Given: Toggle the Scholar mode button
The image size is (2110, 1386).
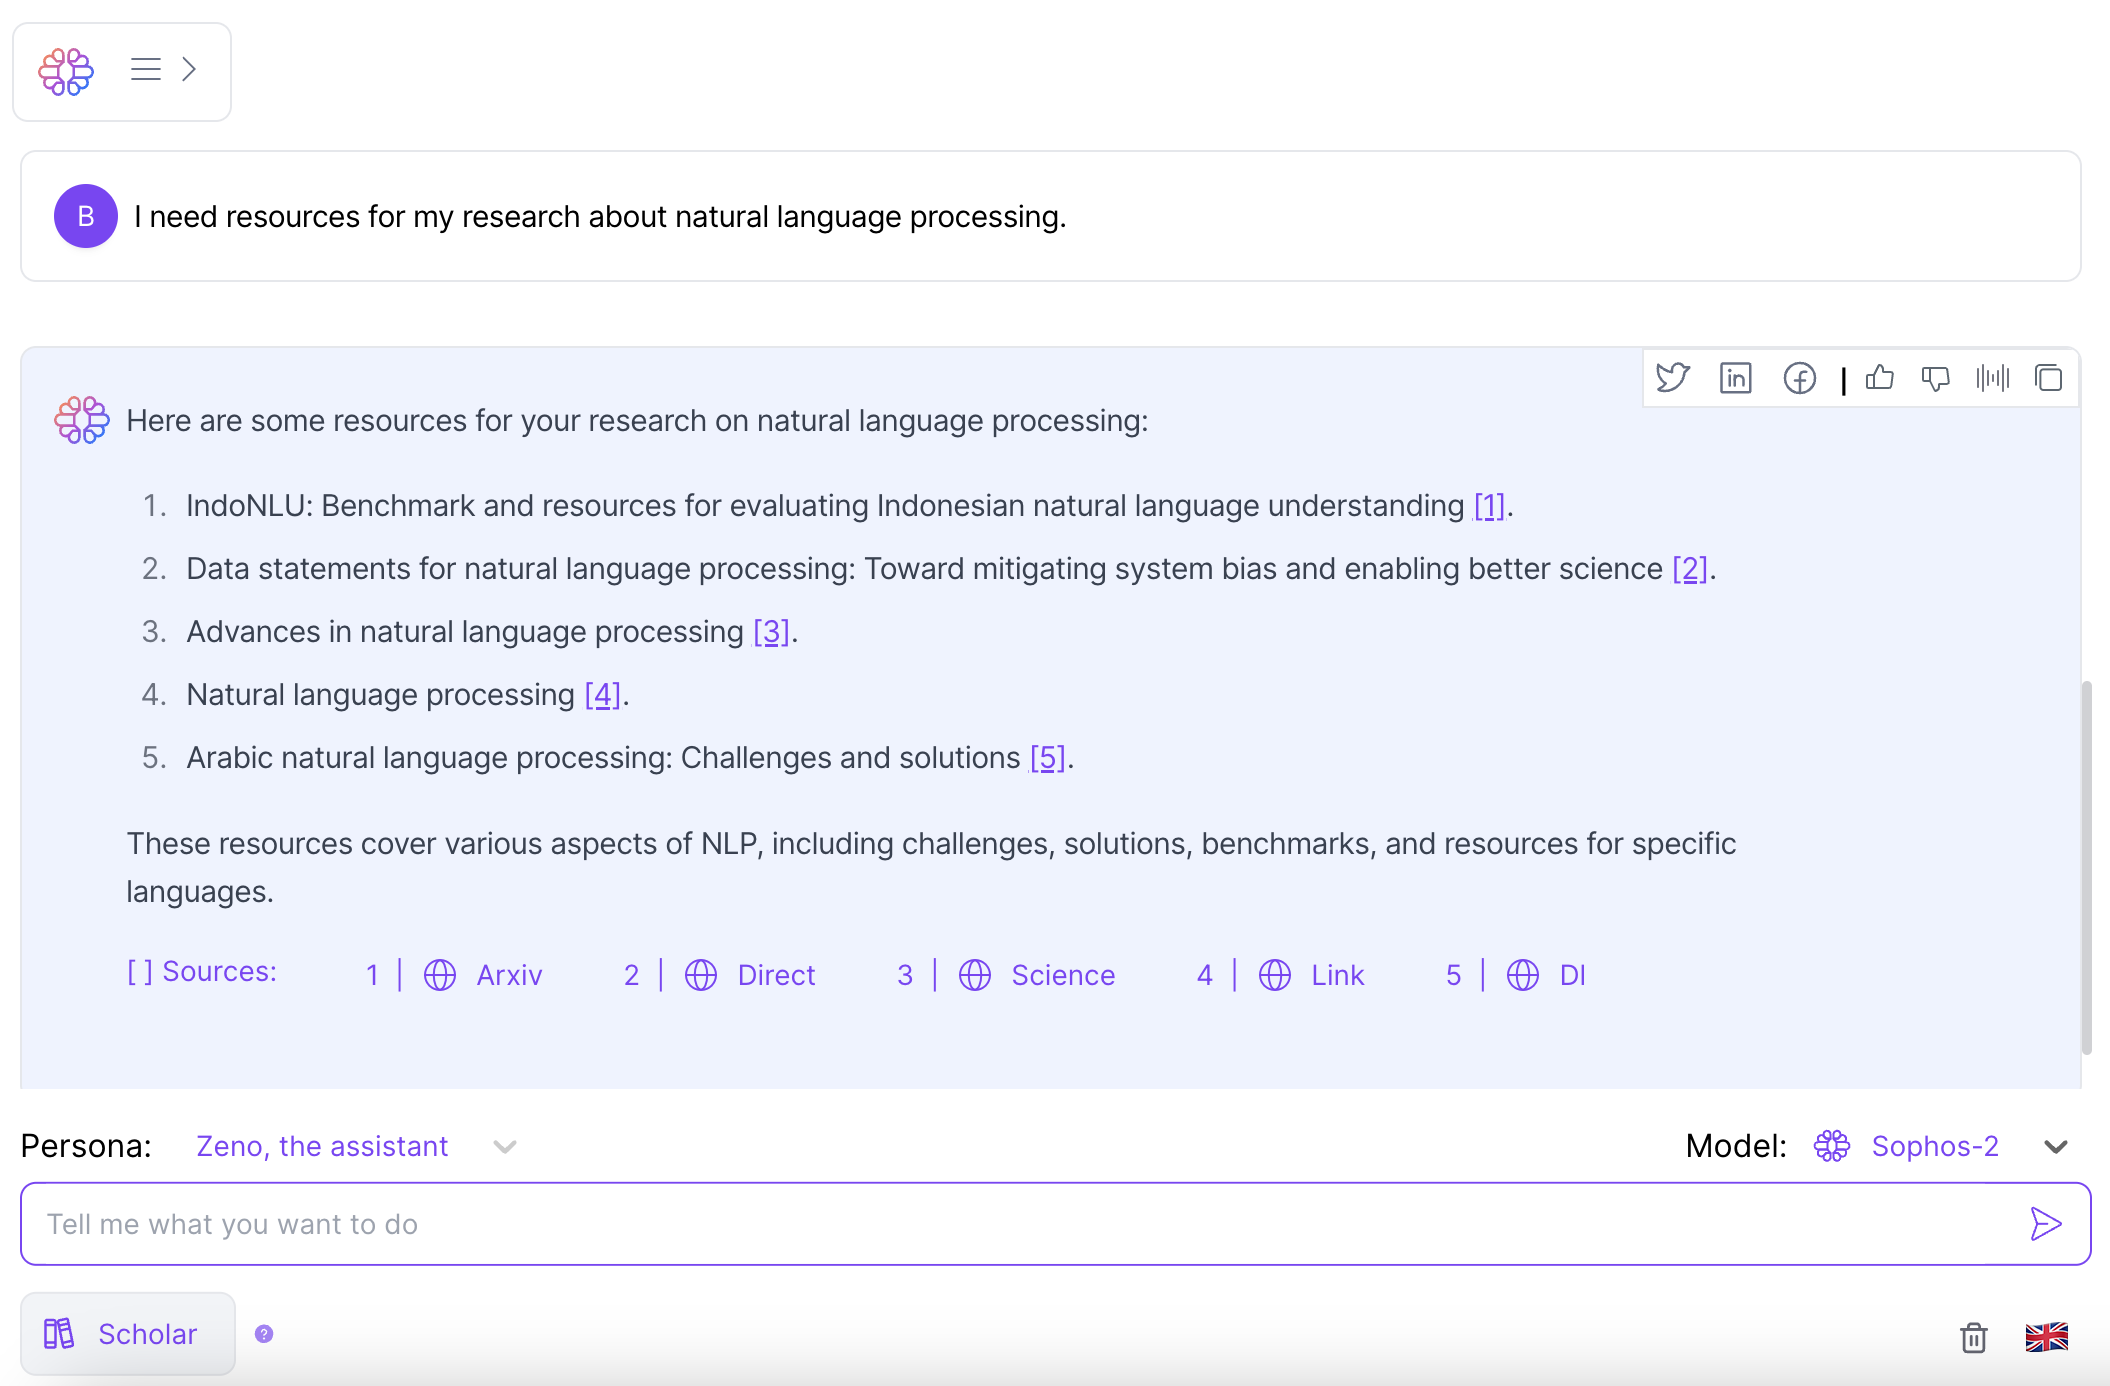Looking at the screenshot, I should [x=128, y=1334].
